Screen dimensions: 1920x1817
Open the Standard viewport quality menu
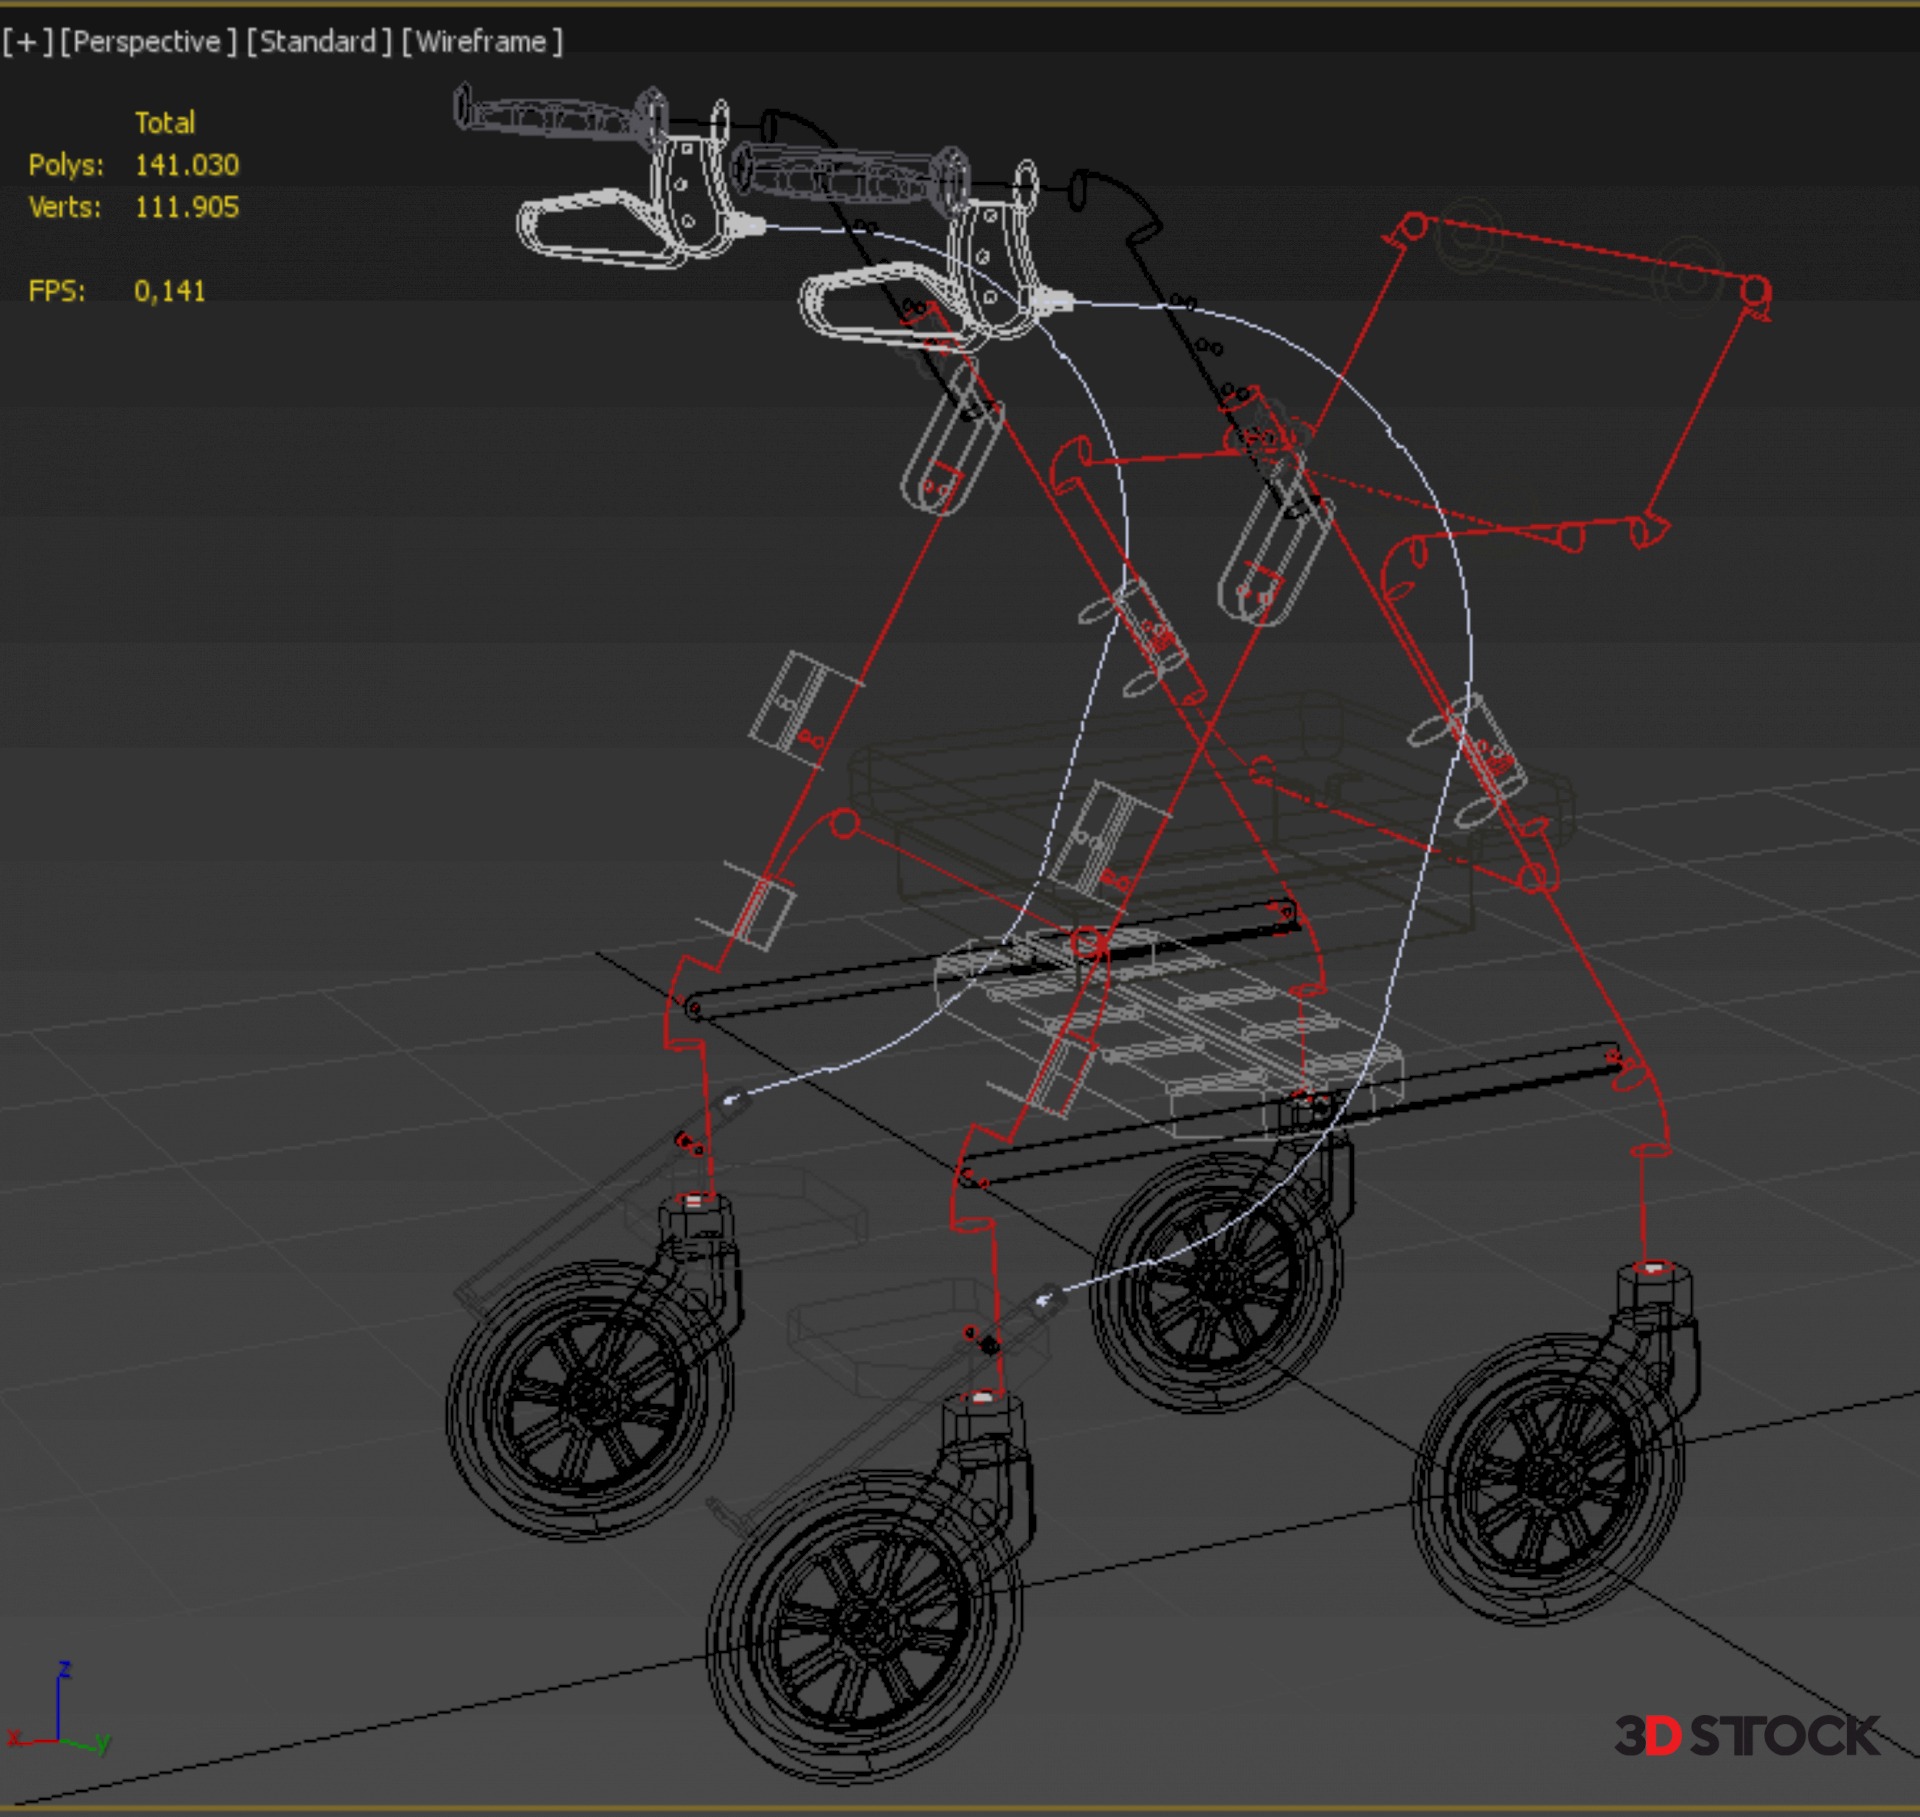(318, 42)
